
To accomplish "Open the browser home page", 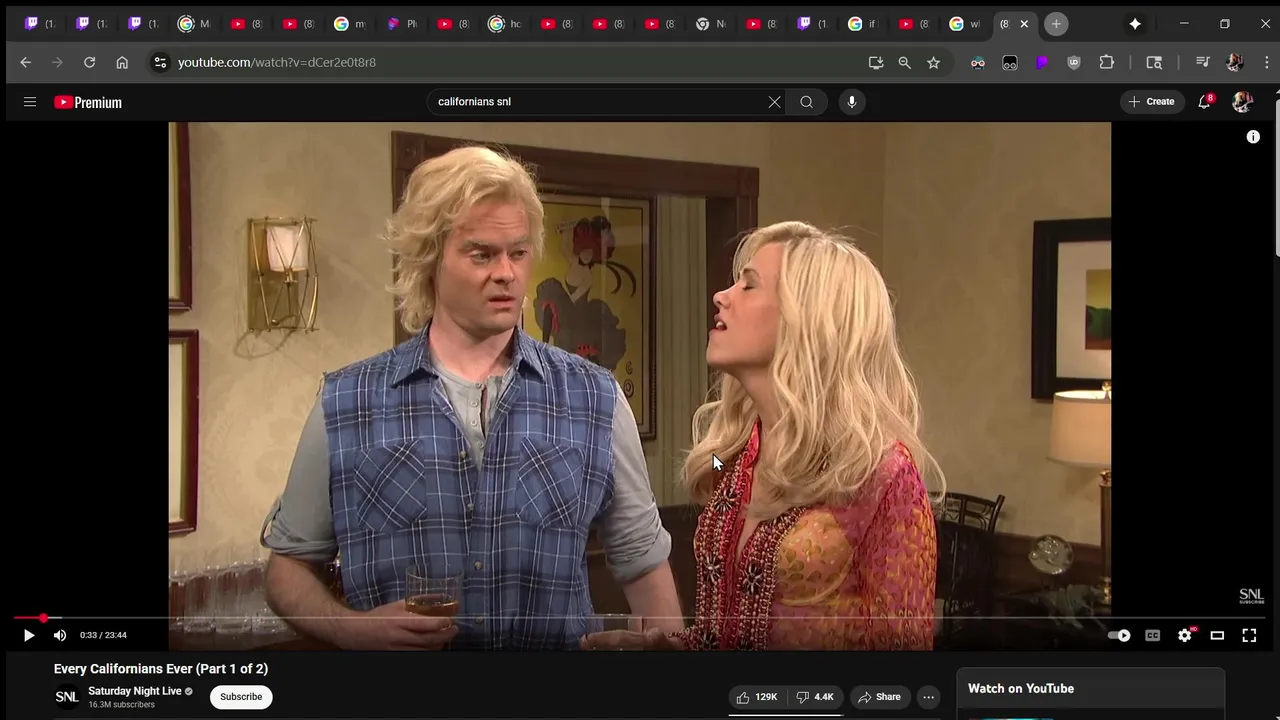I will pyautogui.click(x=122, y=62).
